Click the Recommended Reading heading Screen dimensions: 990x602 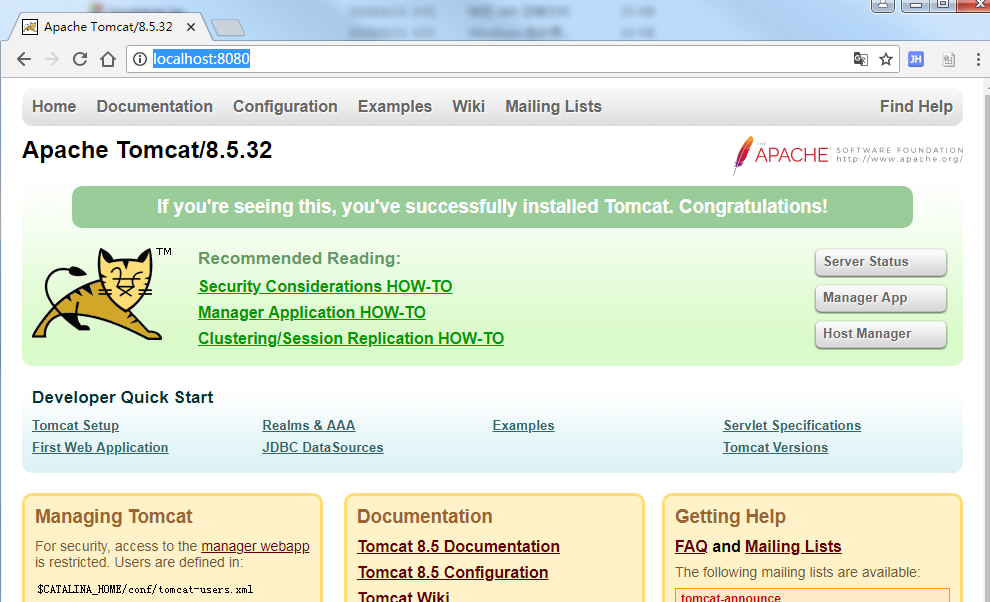[x=299, y=258]
